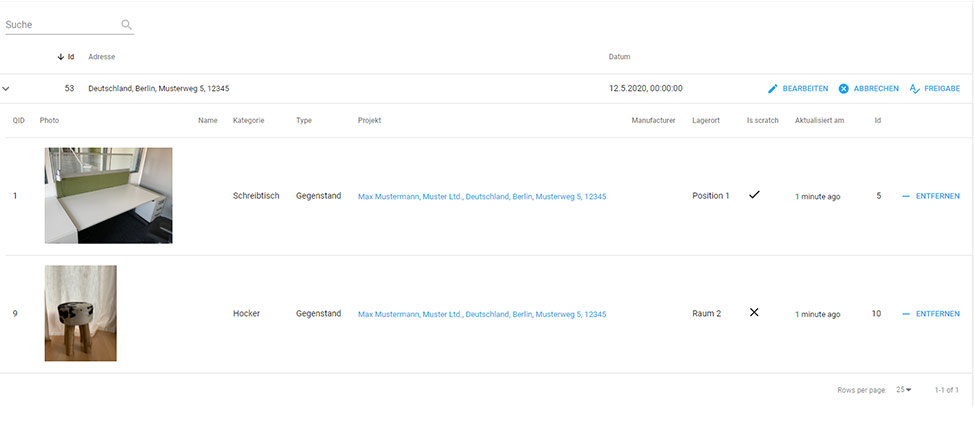Click the X mark in Hocker row
The height and width of the screenshot is (443, 974).
[x=754, y=313]
